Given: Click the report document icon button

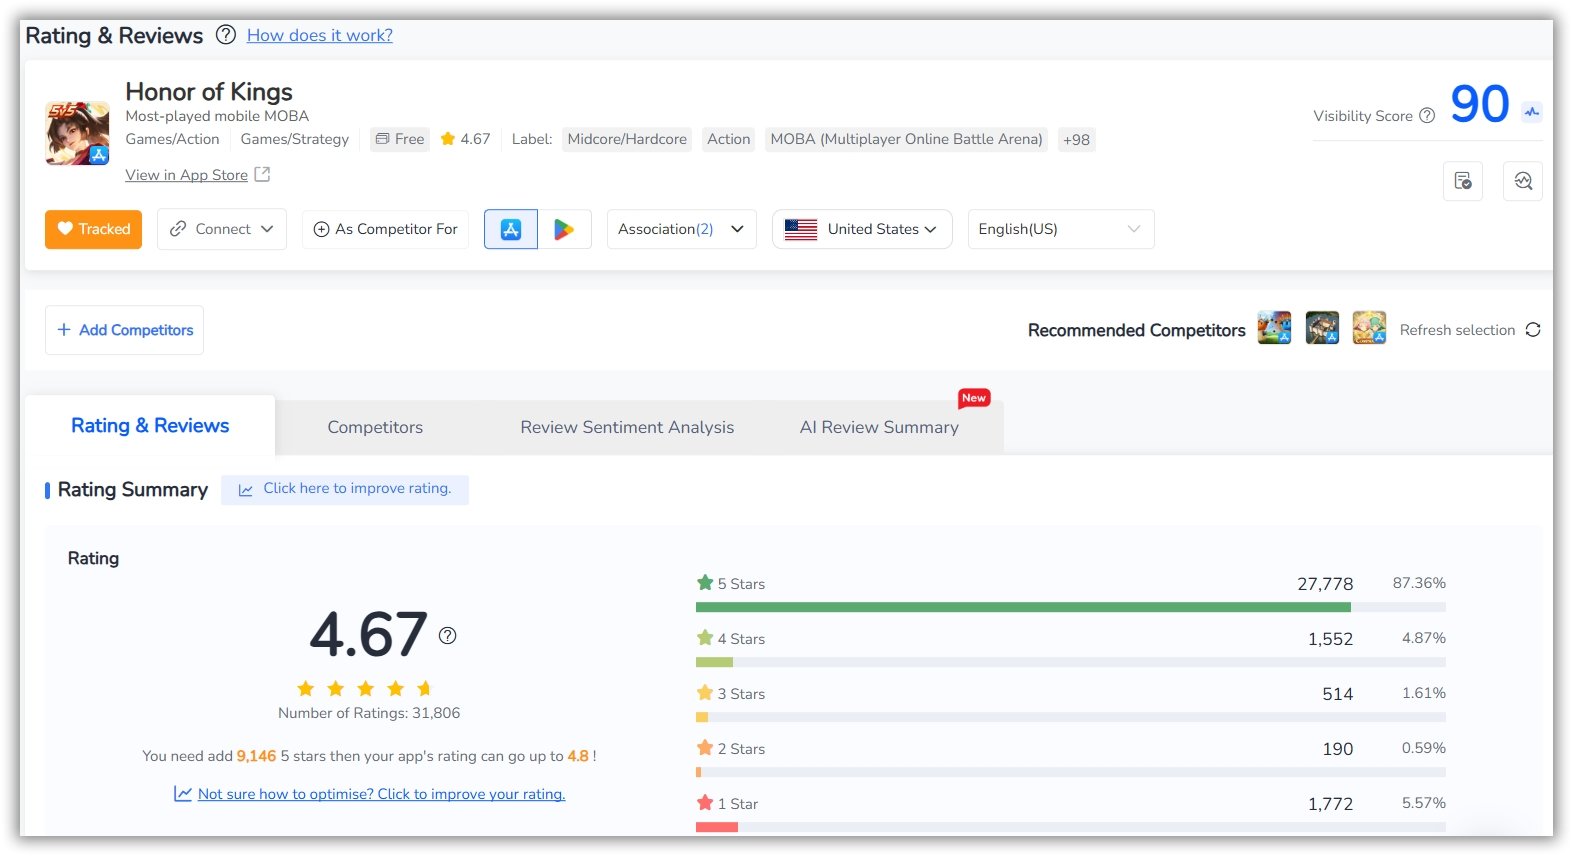Looking at the screenshot, I should [1463, 181].
